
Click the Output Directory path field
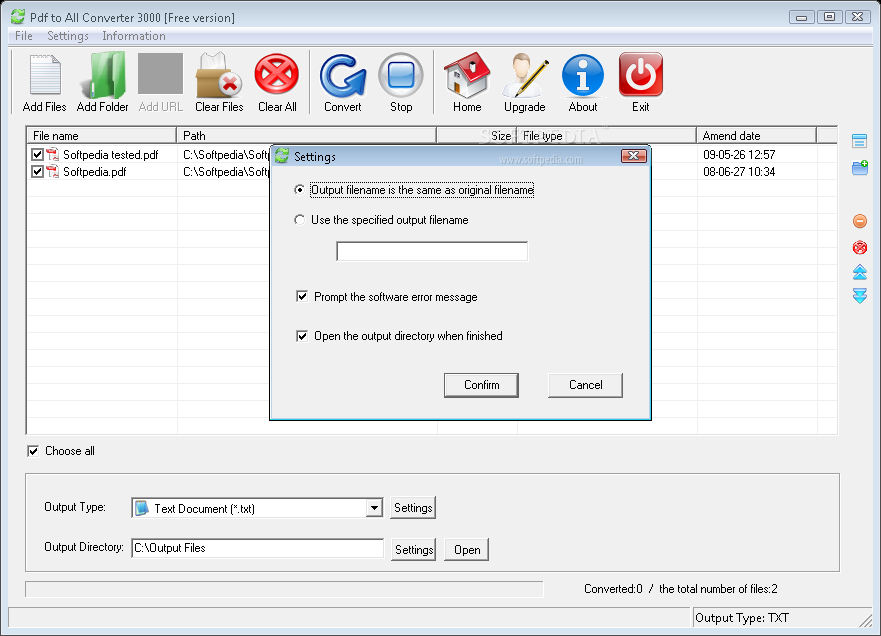tap(258, 548)
